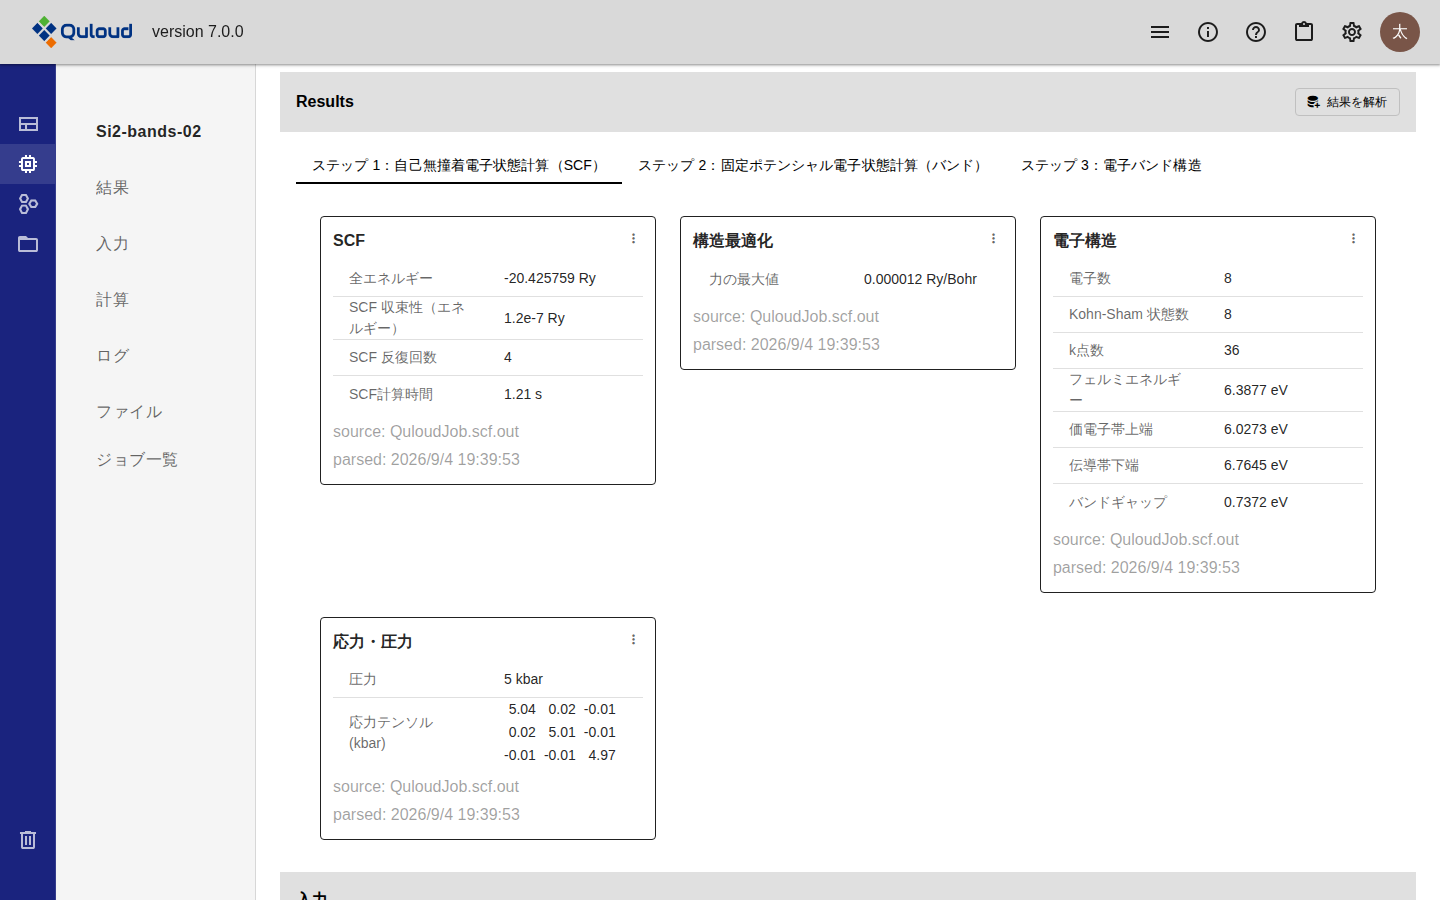Go to ジョブ一覧 in side navigation
The width and height of the screenshot is (1440, 900).
pos(137,460)
